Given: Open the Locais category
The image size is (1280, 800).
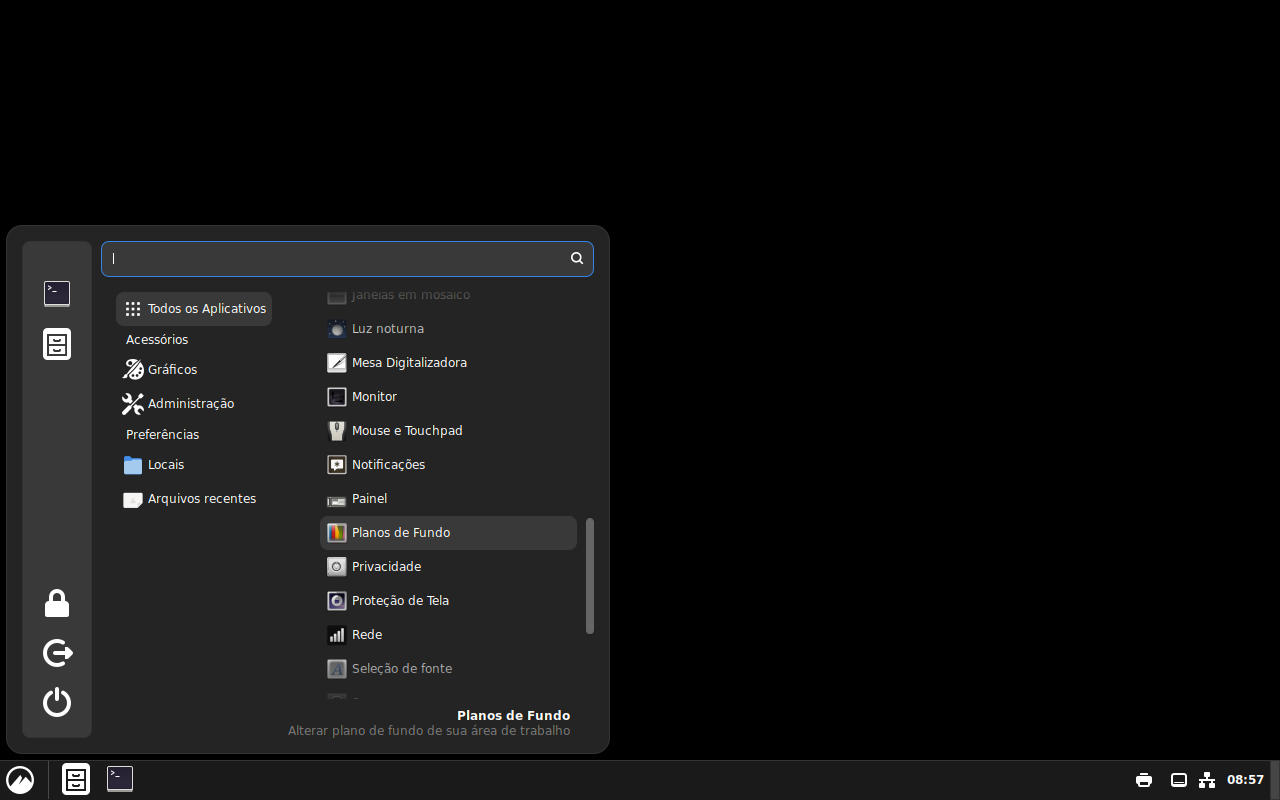Looking at the screenshot, I should tap(165, 465).
